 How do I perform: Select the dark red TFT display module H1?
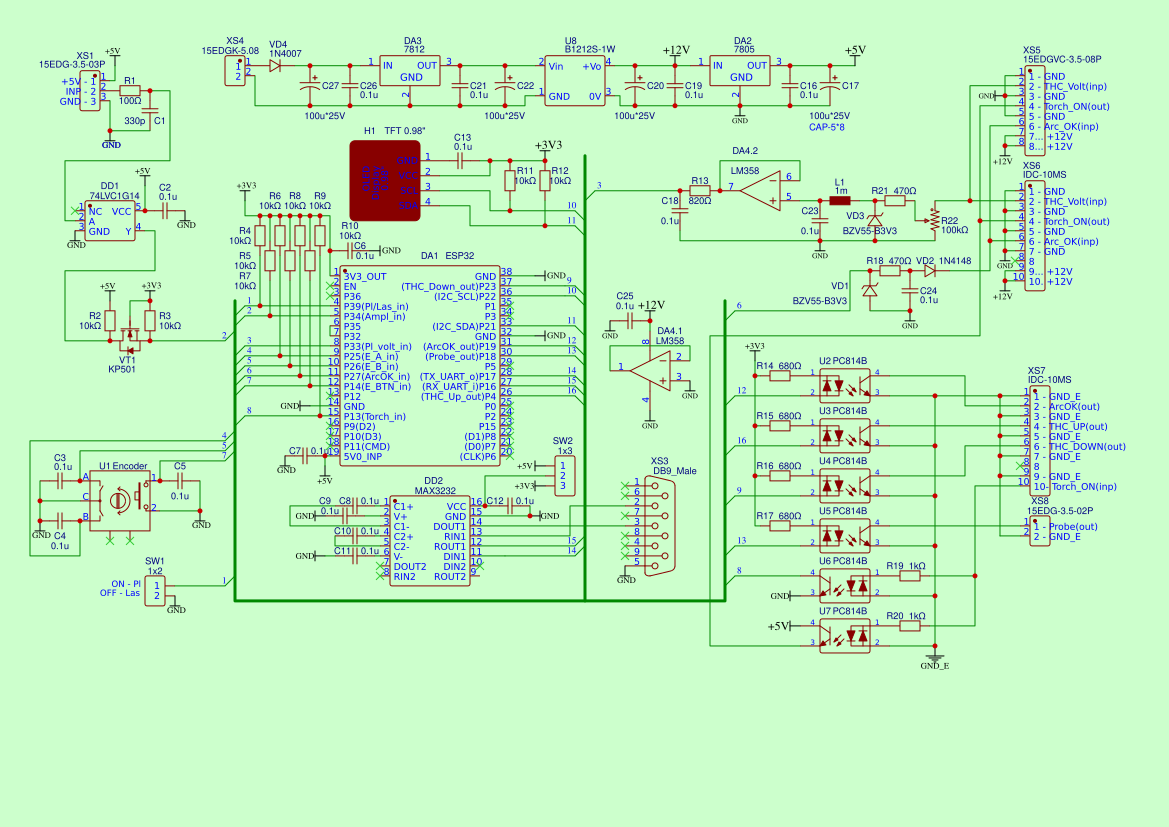coord(385,180)
